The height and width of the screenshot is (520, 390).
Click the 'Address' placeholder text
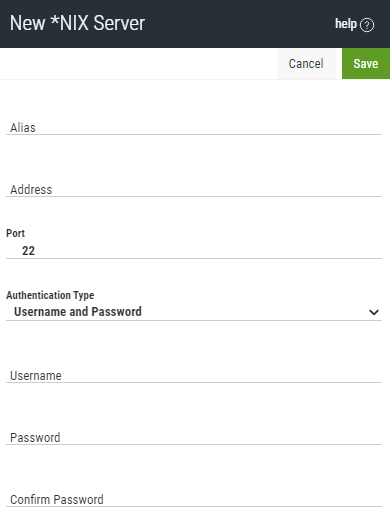(x=31, y=189)
